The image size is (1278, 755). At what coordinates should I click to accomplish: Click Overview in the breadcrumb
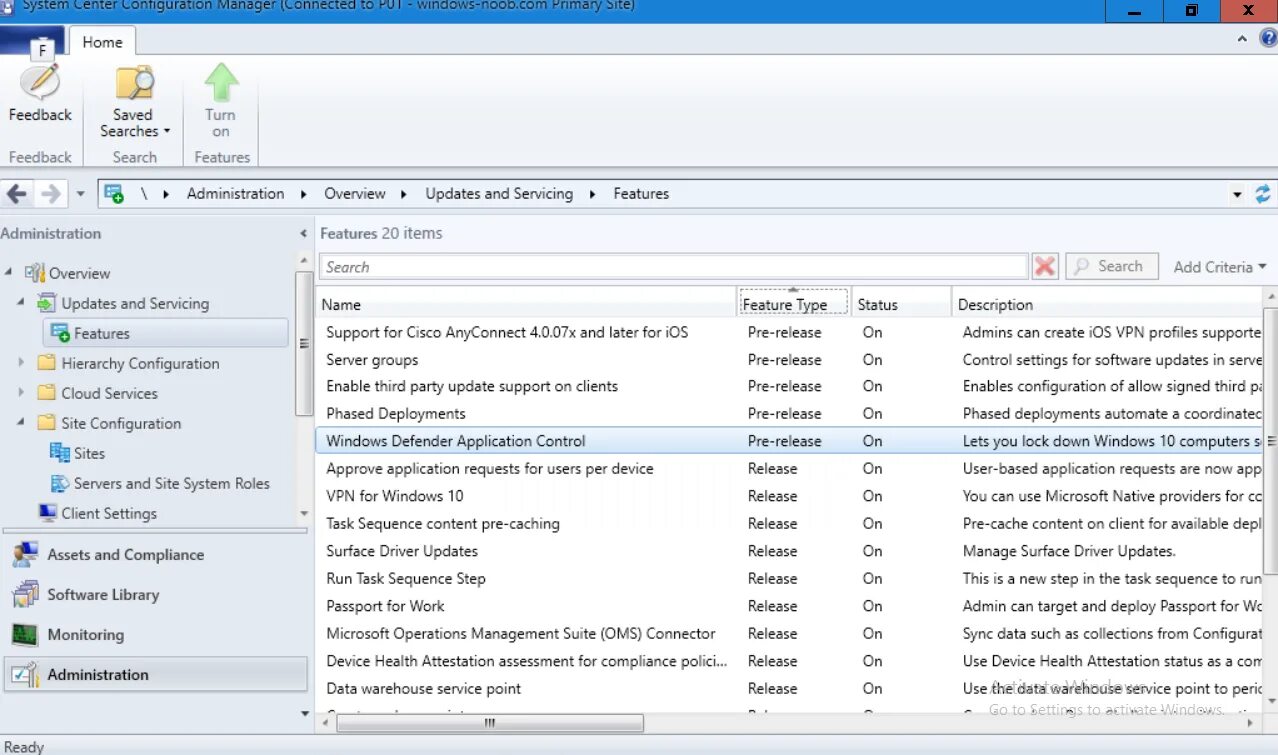coord(355,194)
